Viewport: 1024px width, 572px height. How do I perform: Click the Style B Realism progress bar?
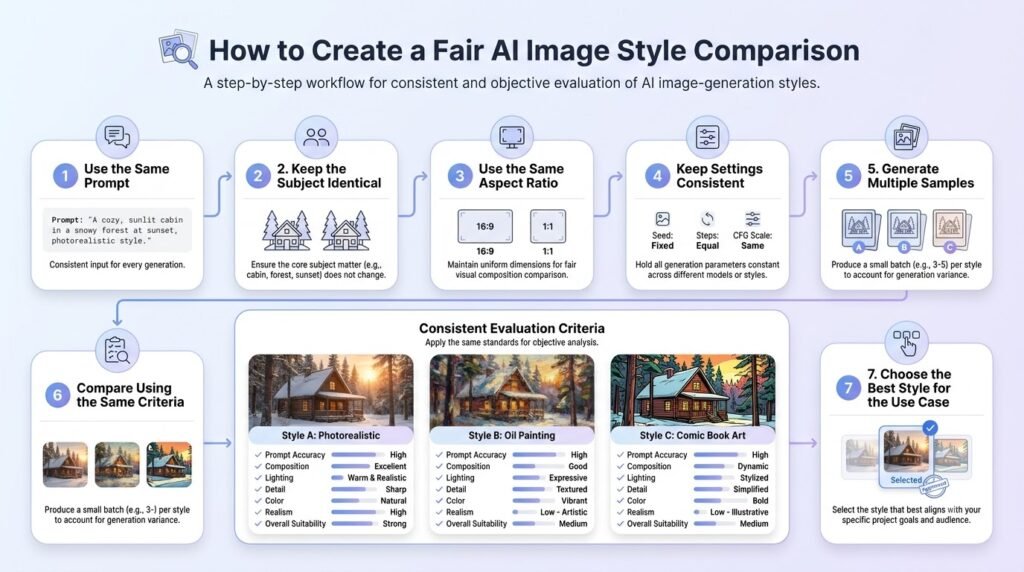point(524,512)
